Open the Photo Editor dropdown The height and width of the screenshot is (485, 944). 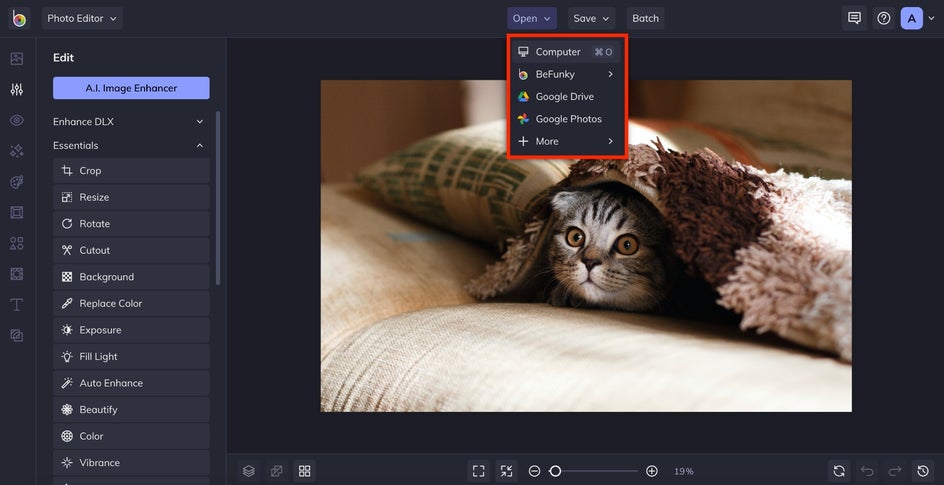(x=82, y=19)
